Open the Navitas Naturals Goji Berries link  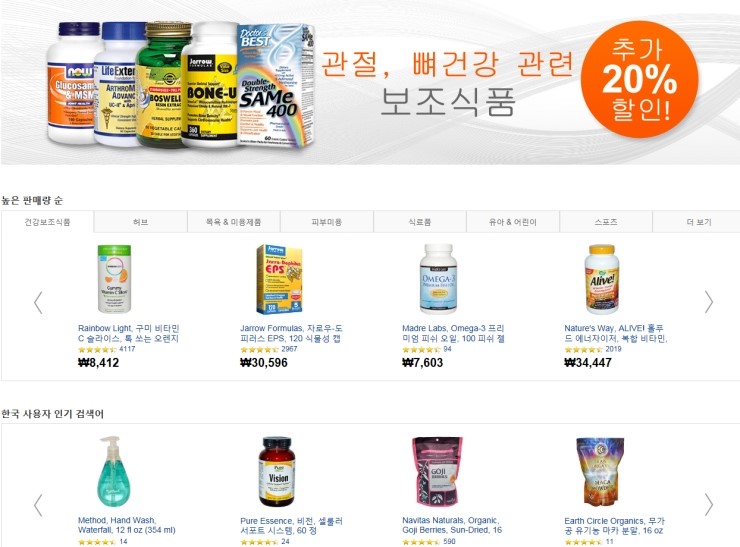(452, 525)
